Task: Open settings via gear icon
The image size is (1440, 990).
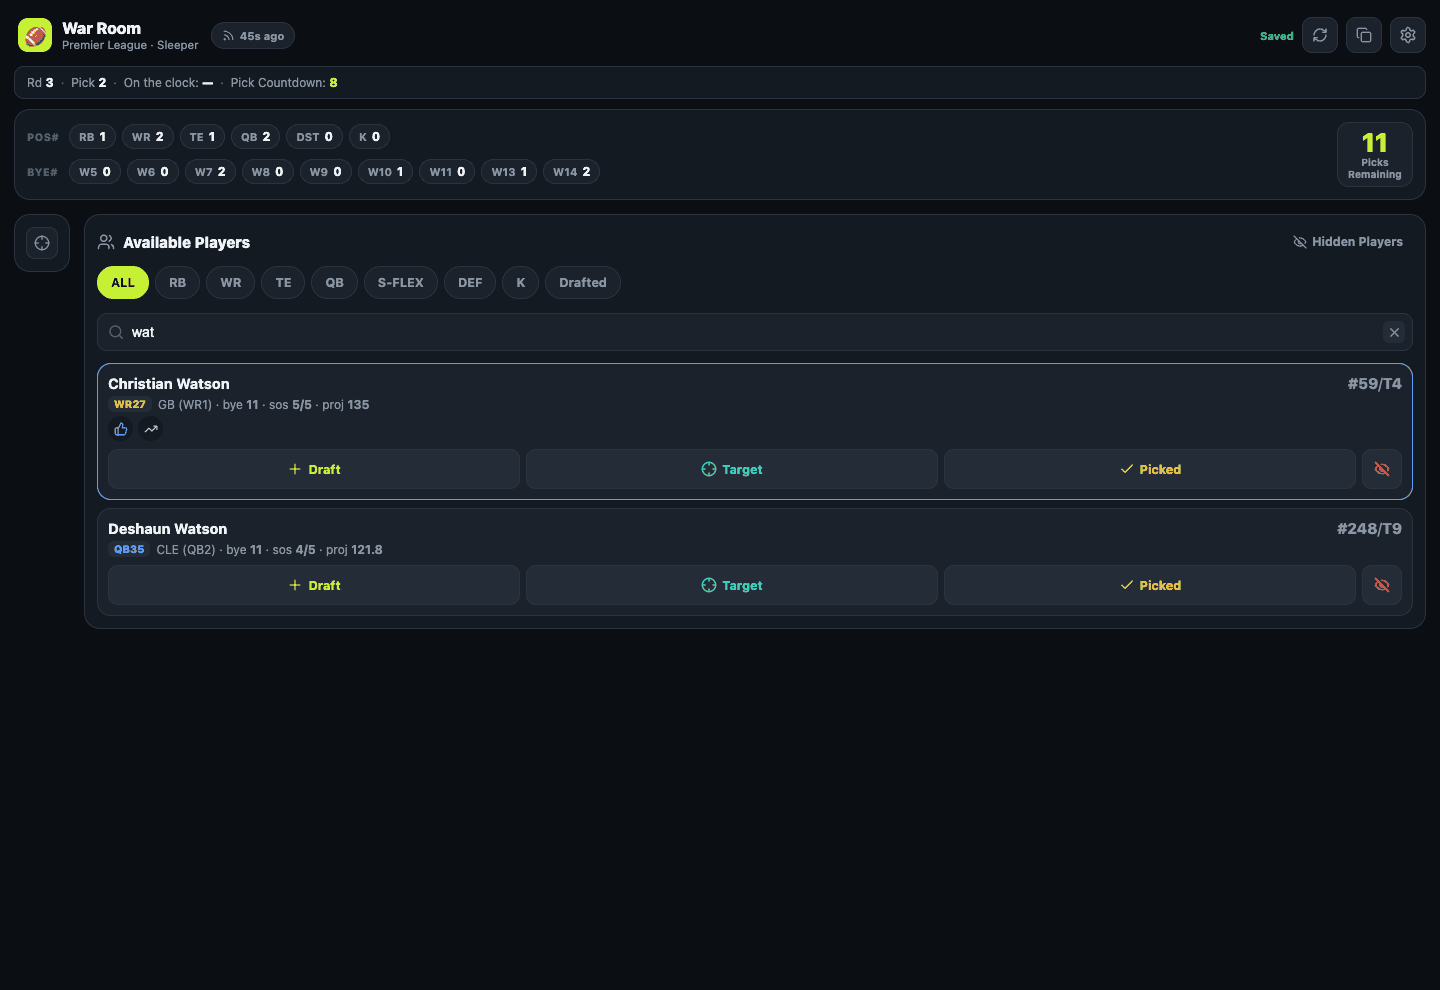Action: 1408,35
